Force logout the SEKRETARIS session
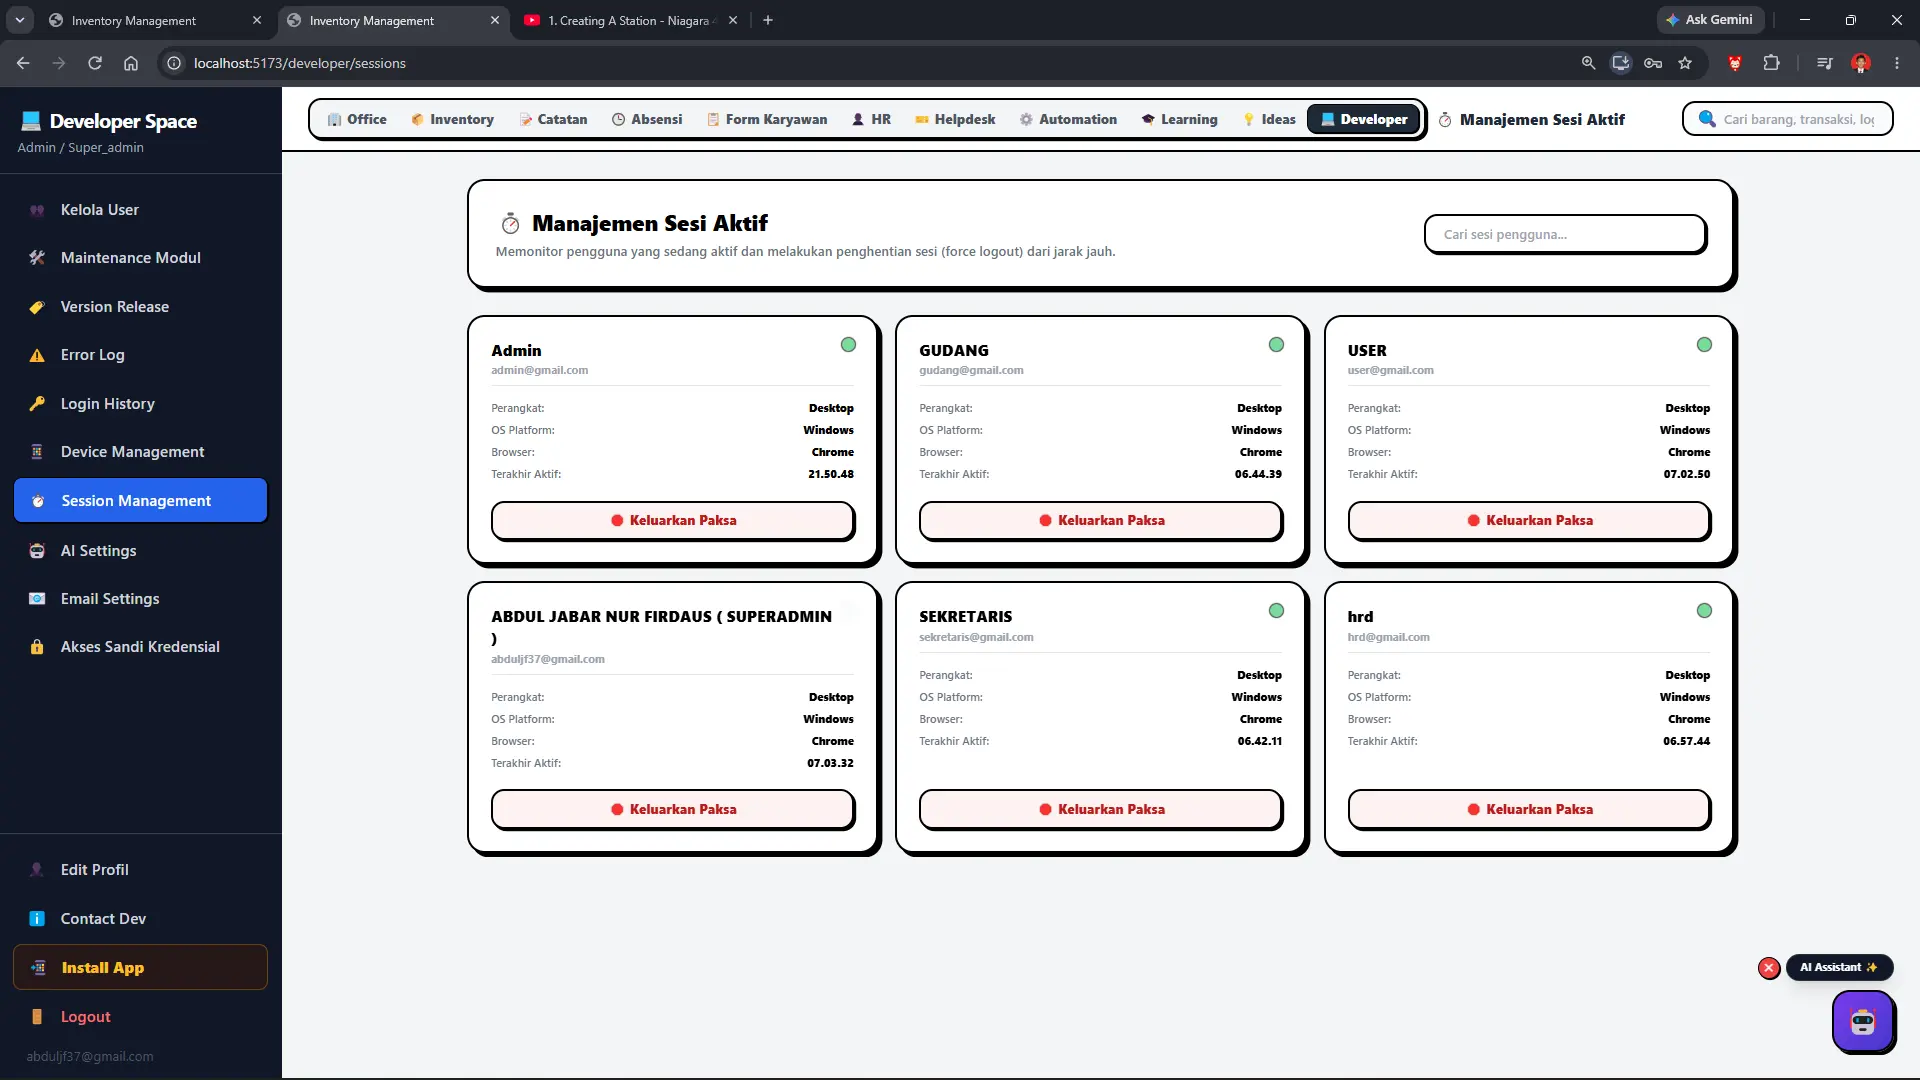The height and width of the screenshot is (1080, 1920). 1101,810
